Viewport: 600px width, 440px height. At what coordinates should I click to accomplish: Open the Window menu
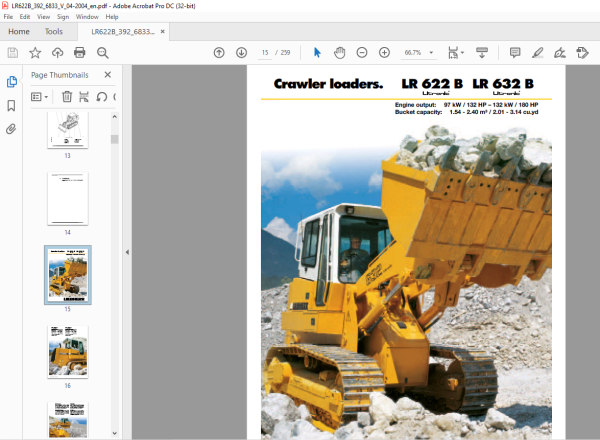point(87,17)
